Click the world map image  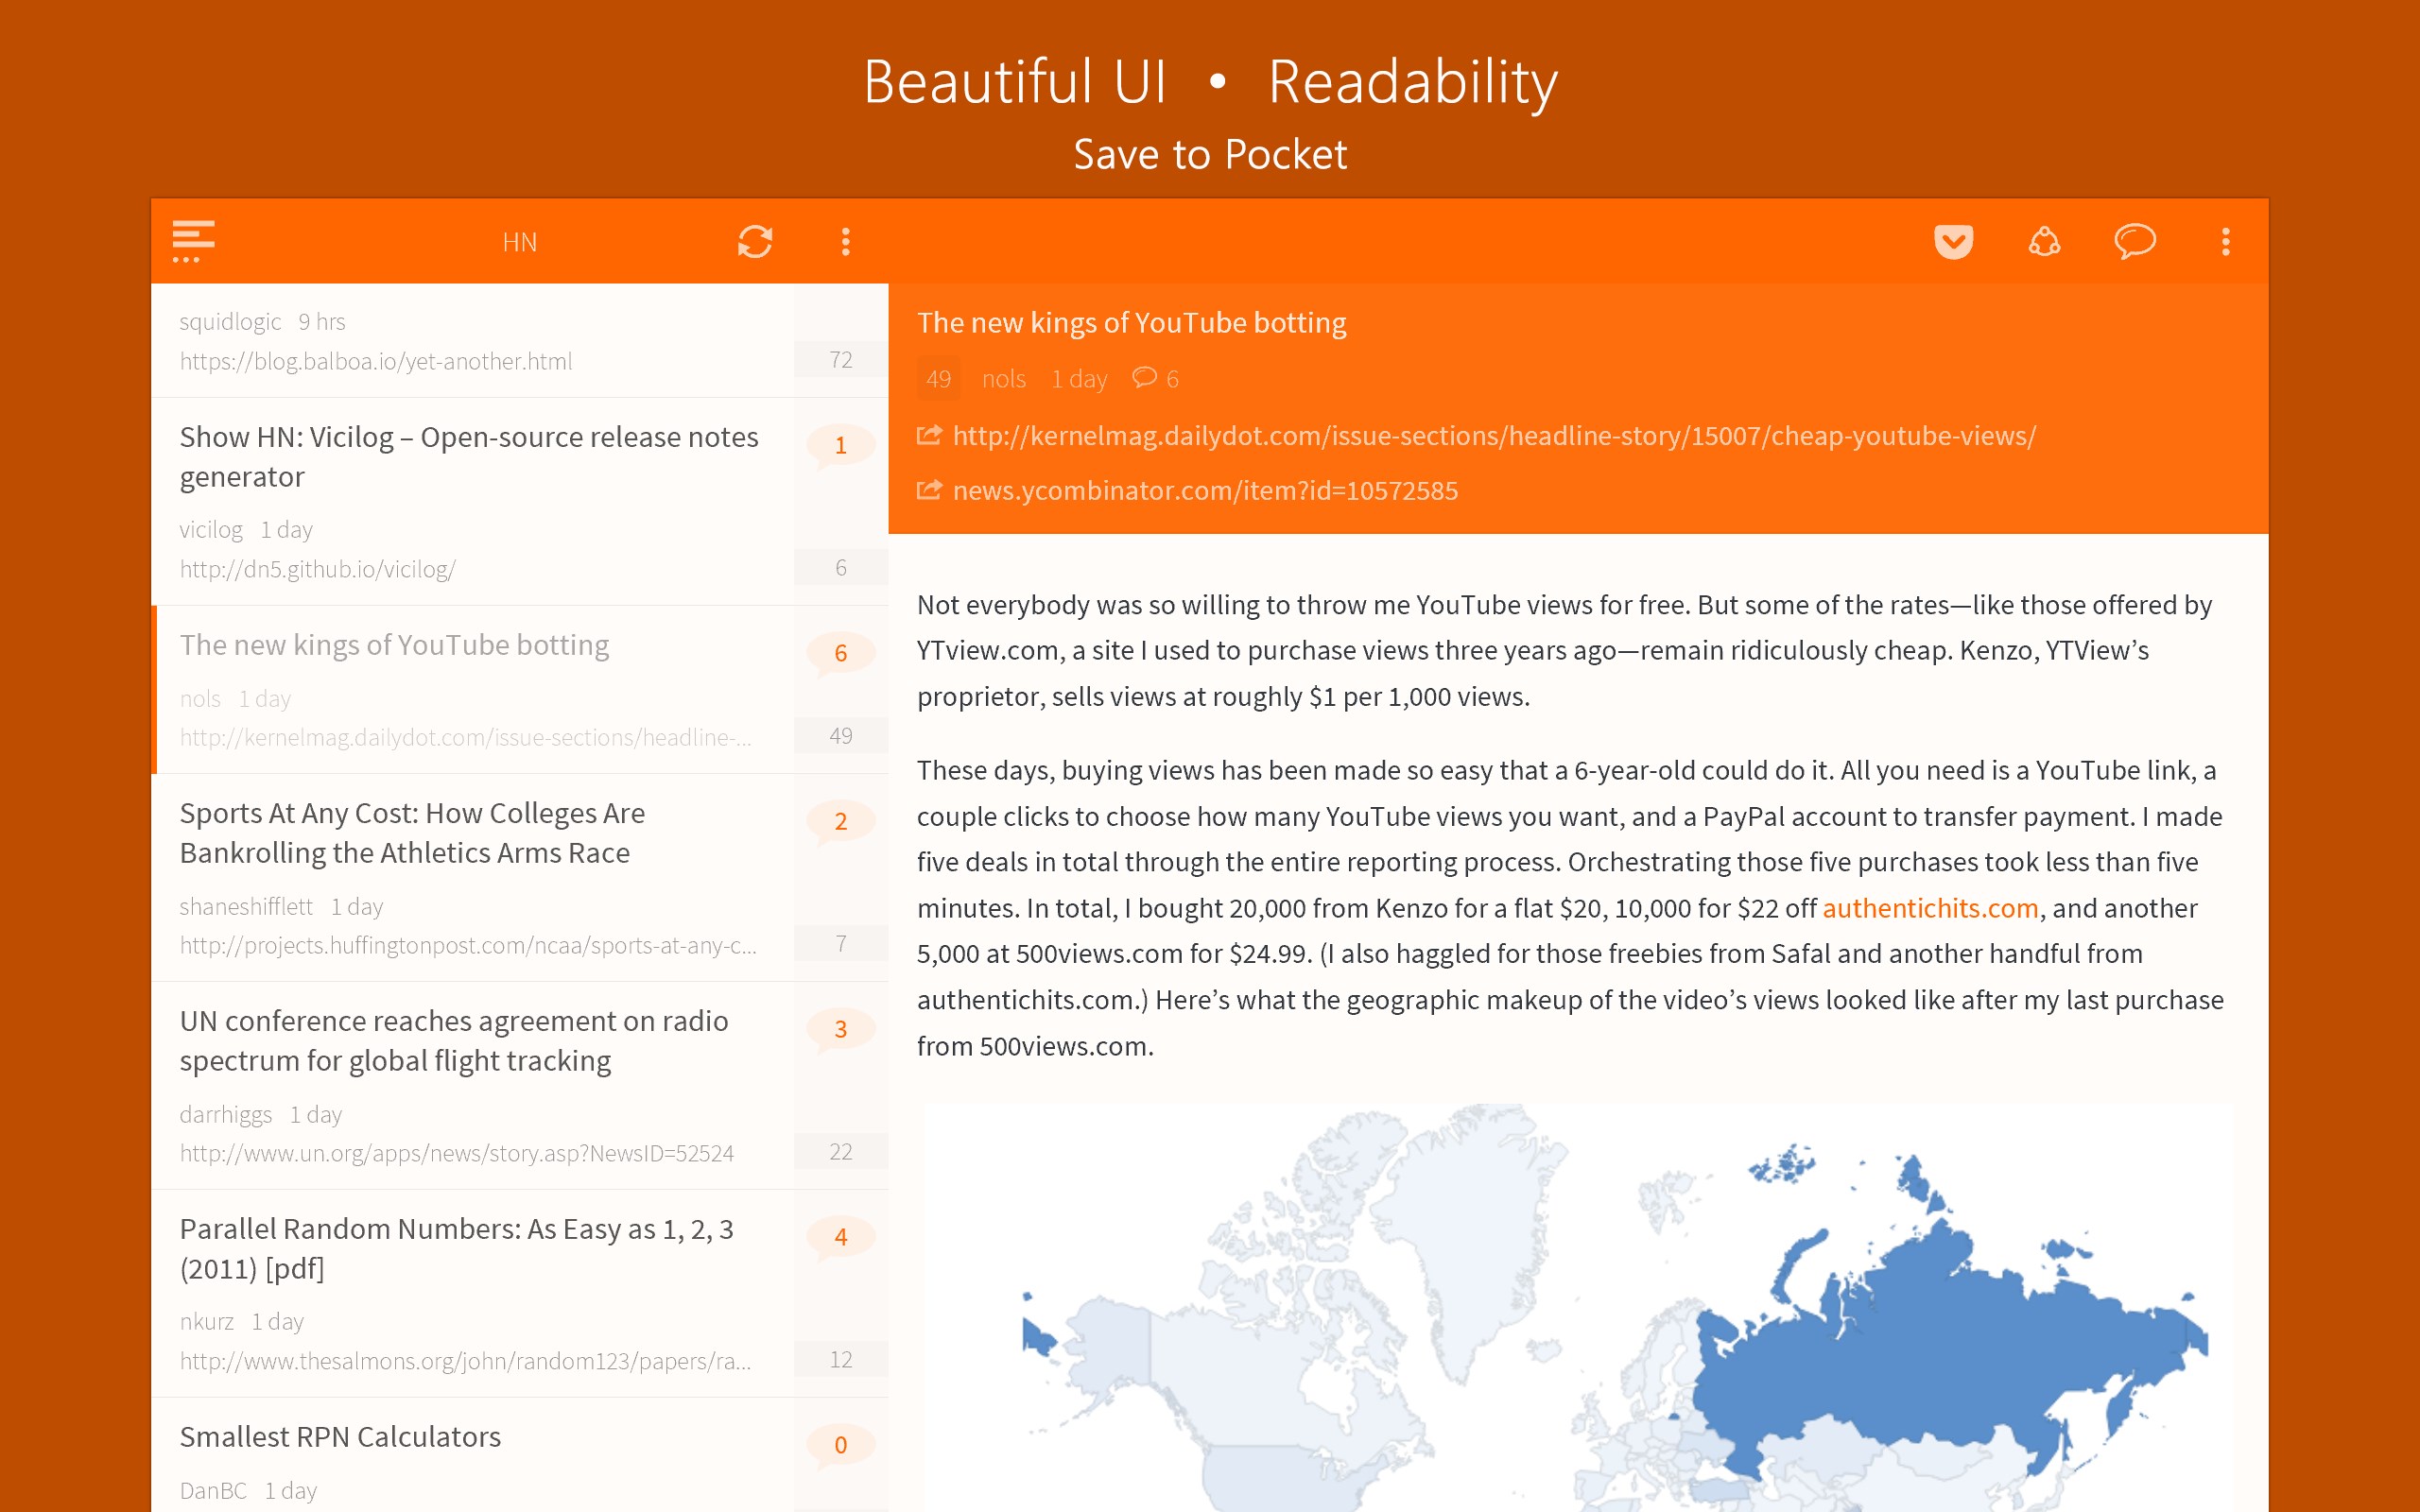(1577, 1310)
